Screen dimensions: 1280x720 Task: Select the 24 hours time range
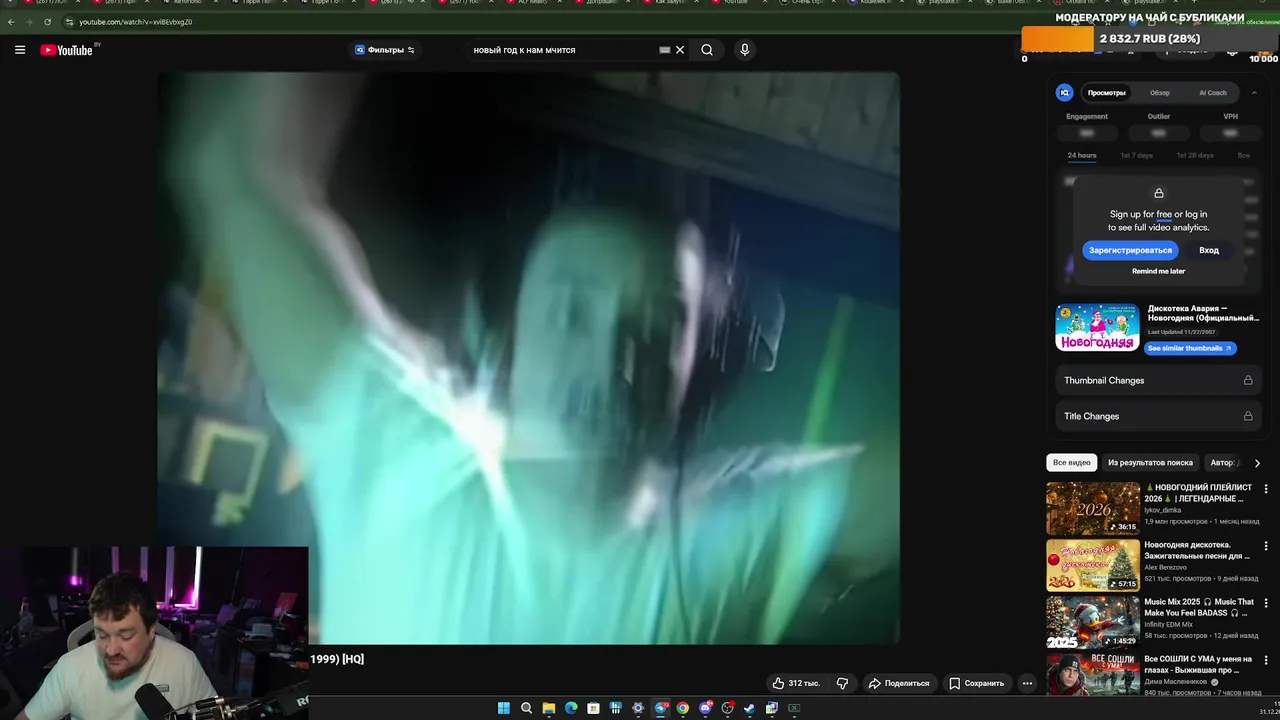tap(1082, 155)
